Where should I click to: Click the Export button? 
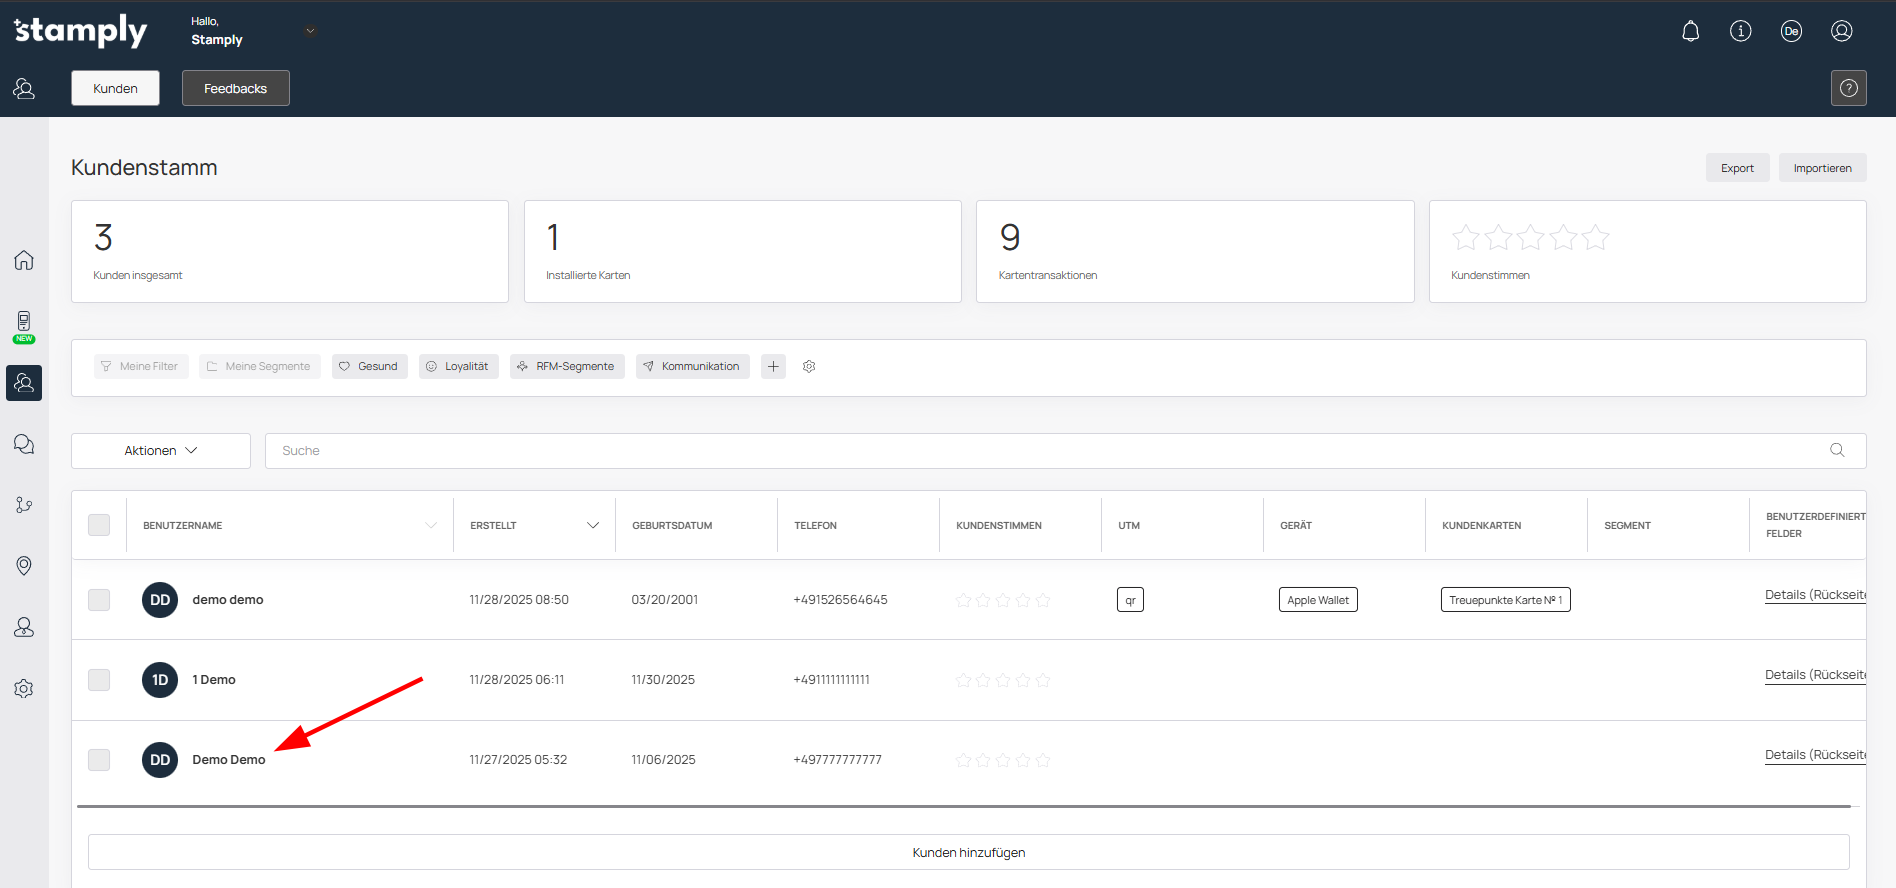[x=1736, y=168]
